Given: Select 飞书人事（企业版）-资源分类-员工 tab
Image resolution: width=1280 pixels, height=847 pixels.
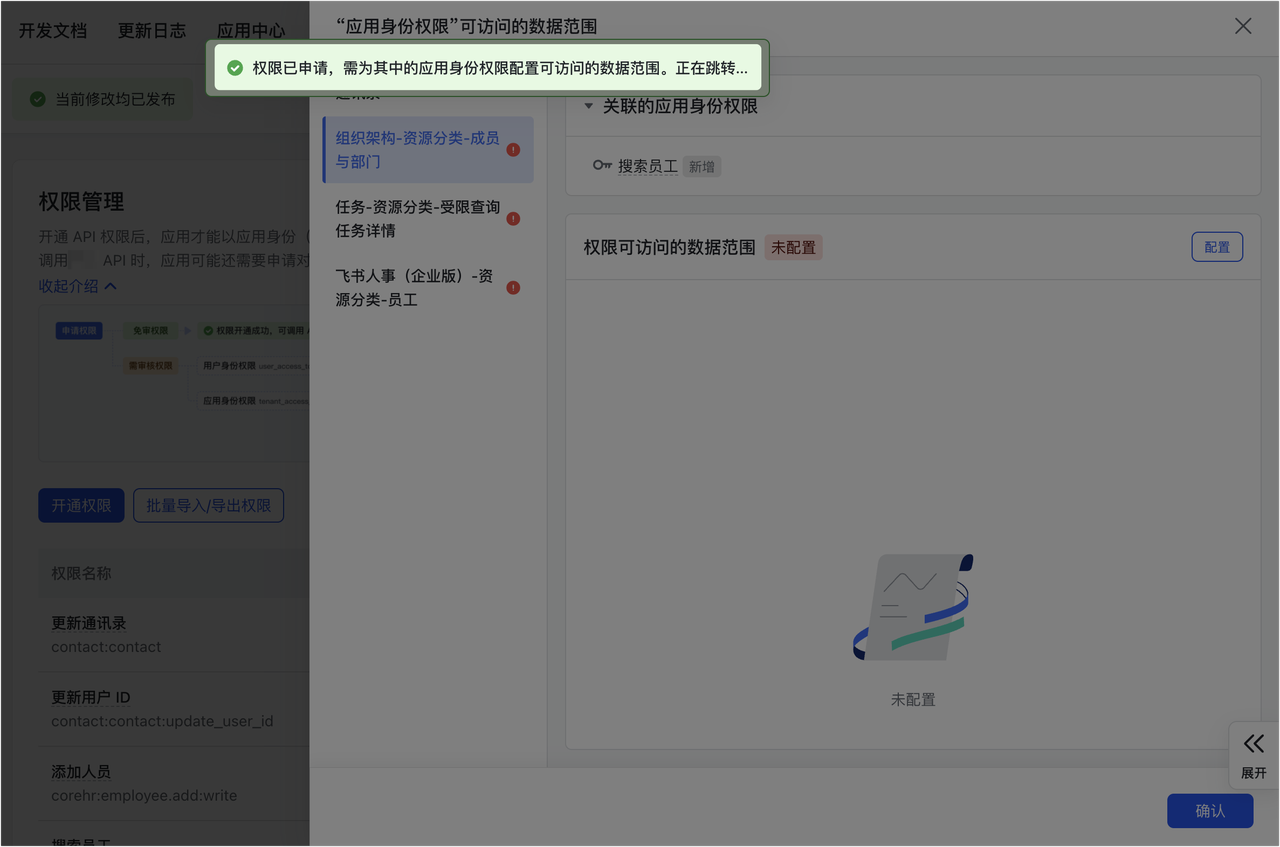Looking at the screenshot, I should 414,288.
